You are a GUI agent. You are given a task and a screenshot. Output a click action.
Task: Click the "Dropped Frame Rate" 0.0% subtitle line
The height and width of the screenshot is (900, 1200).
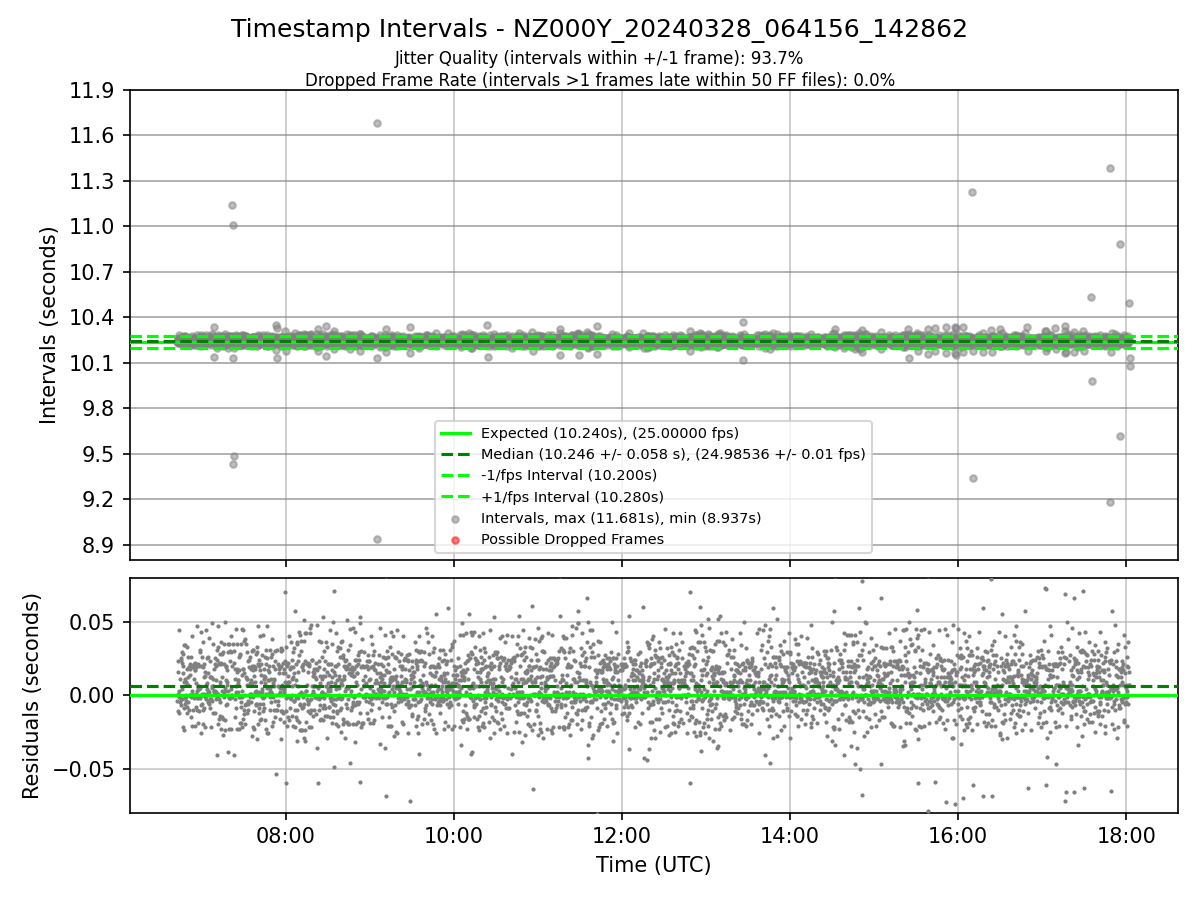(599, 80)
